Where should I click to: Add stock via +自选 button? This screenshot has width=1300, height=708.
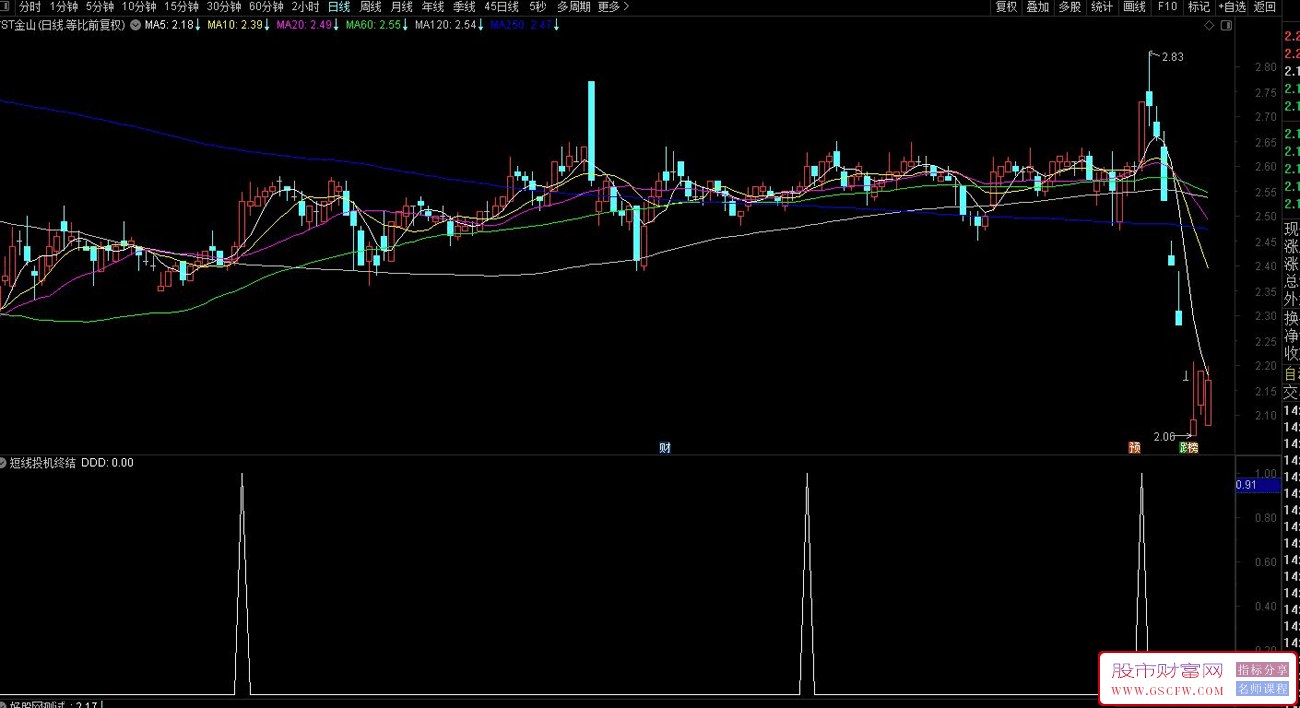pyautogui.click(x=1230, y=7)
